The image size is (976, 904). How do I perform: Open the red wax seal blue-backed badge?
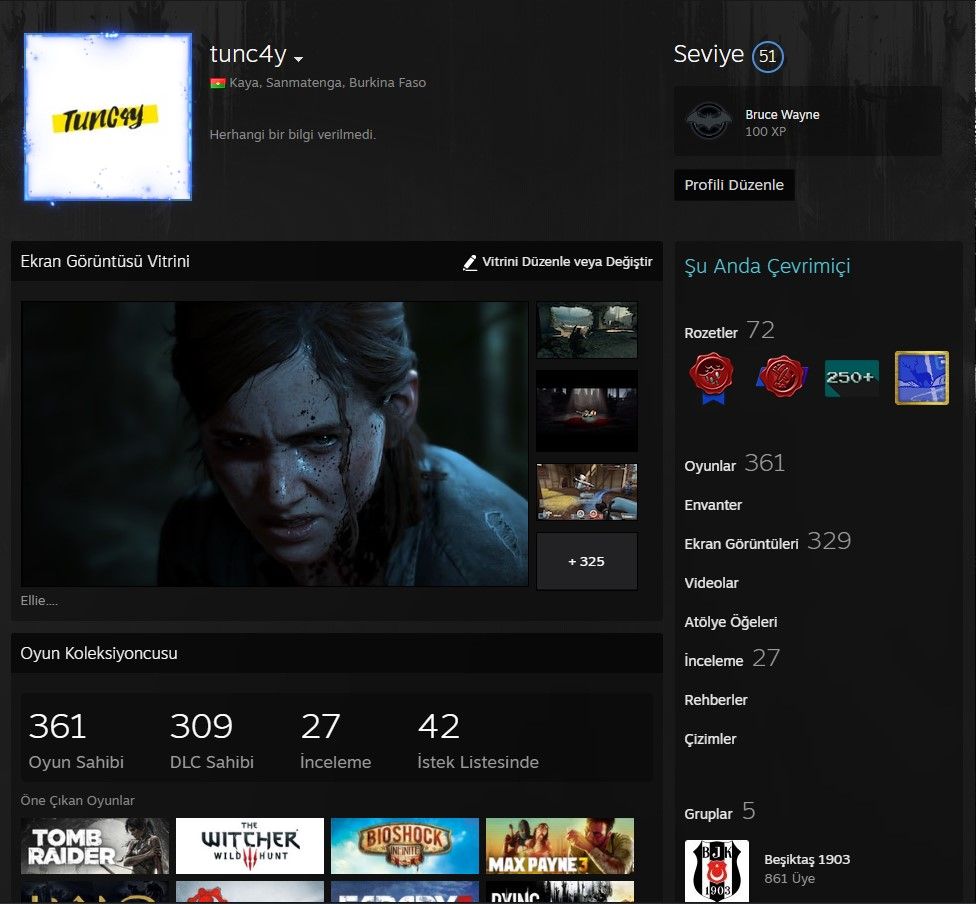782,377
